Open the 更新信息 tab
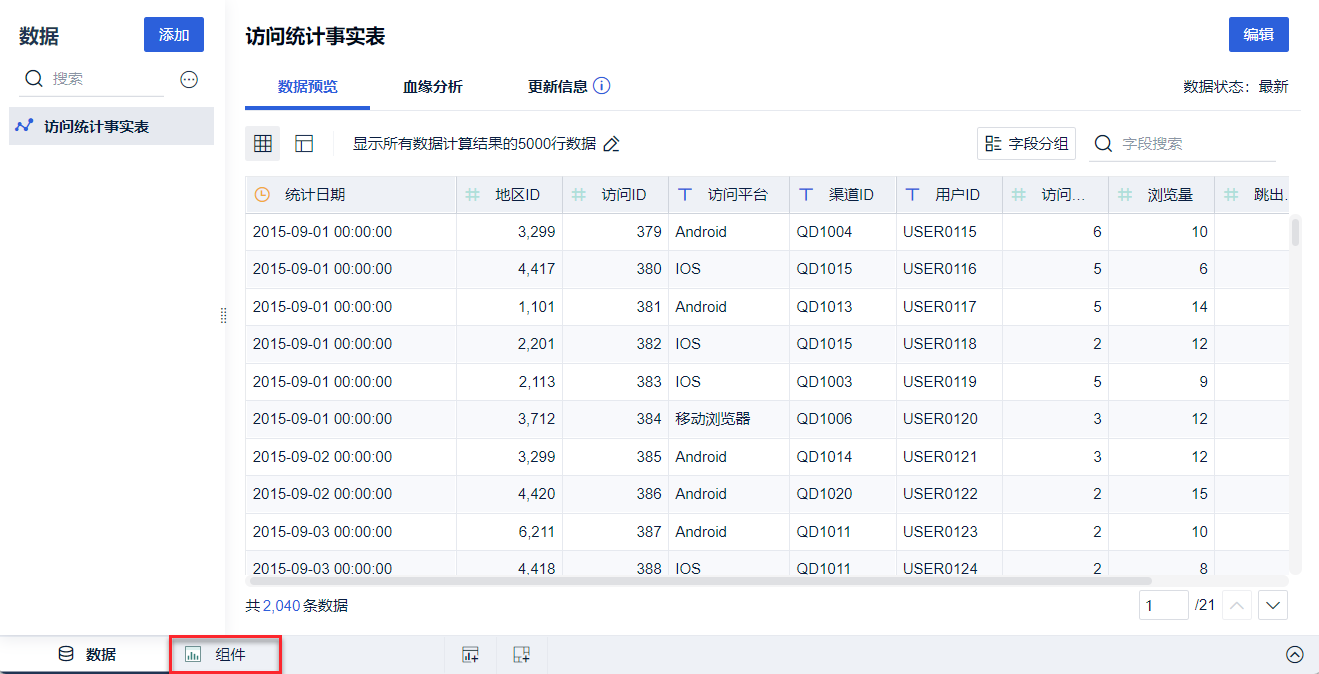This screenshot has height=674, width=1319. pyautogui.click(x=558, y=87)
